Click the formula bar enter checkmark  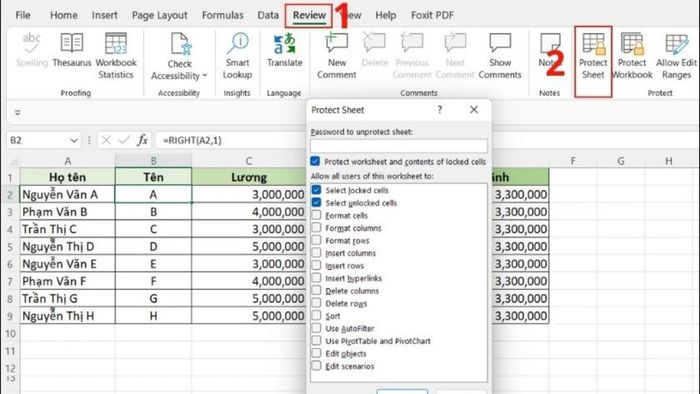tap(124, 140)
